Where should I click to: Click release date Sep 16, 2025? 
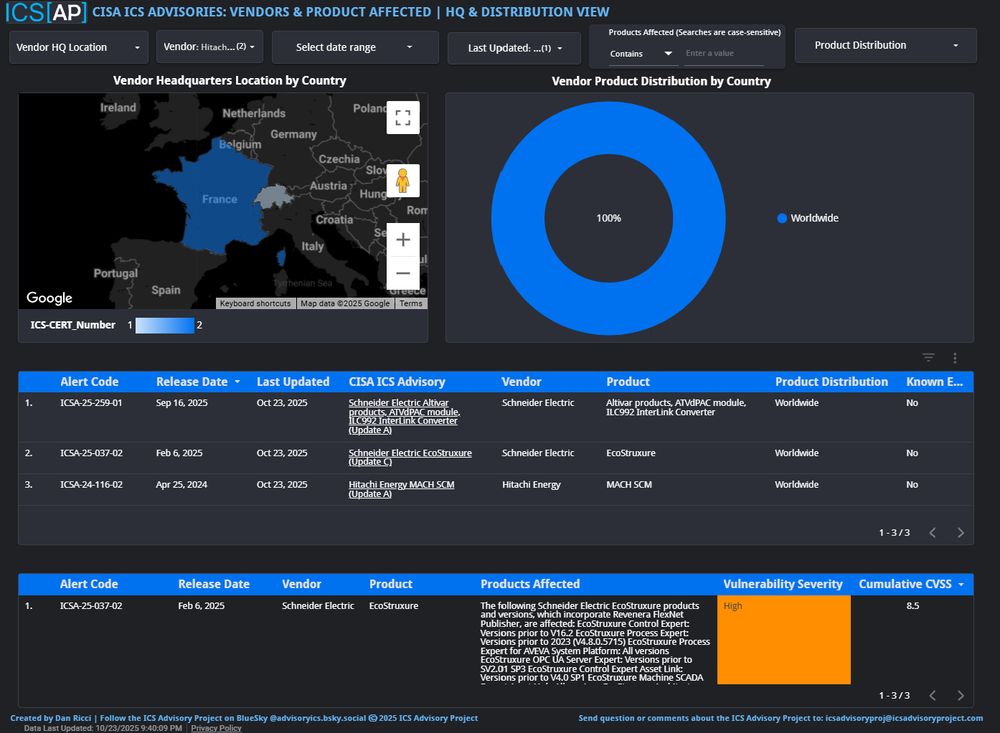182,403
